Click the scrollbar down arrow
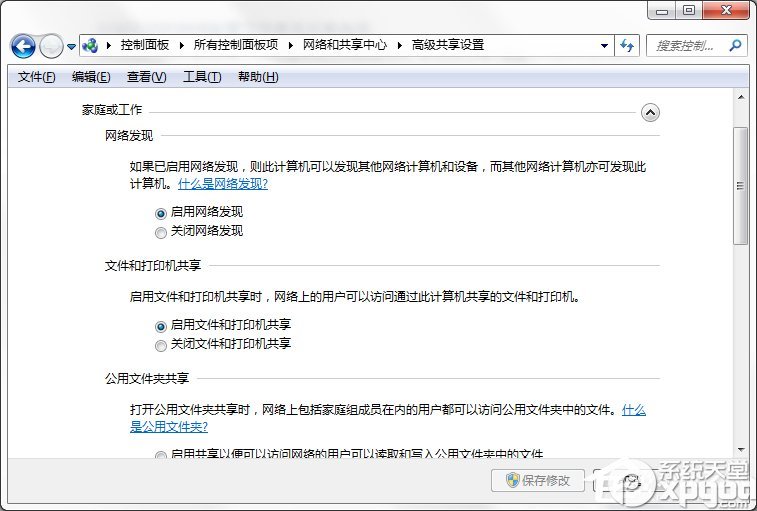 point(741,450)
